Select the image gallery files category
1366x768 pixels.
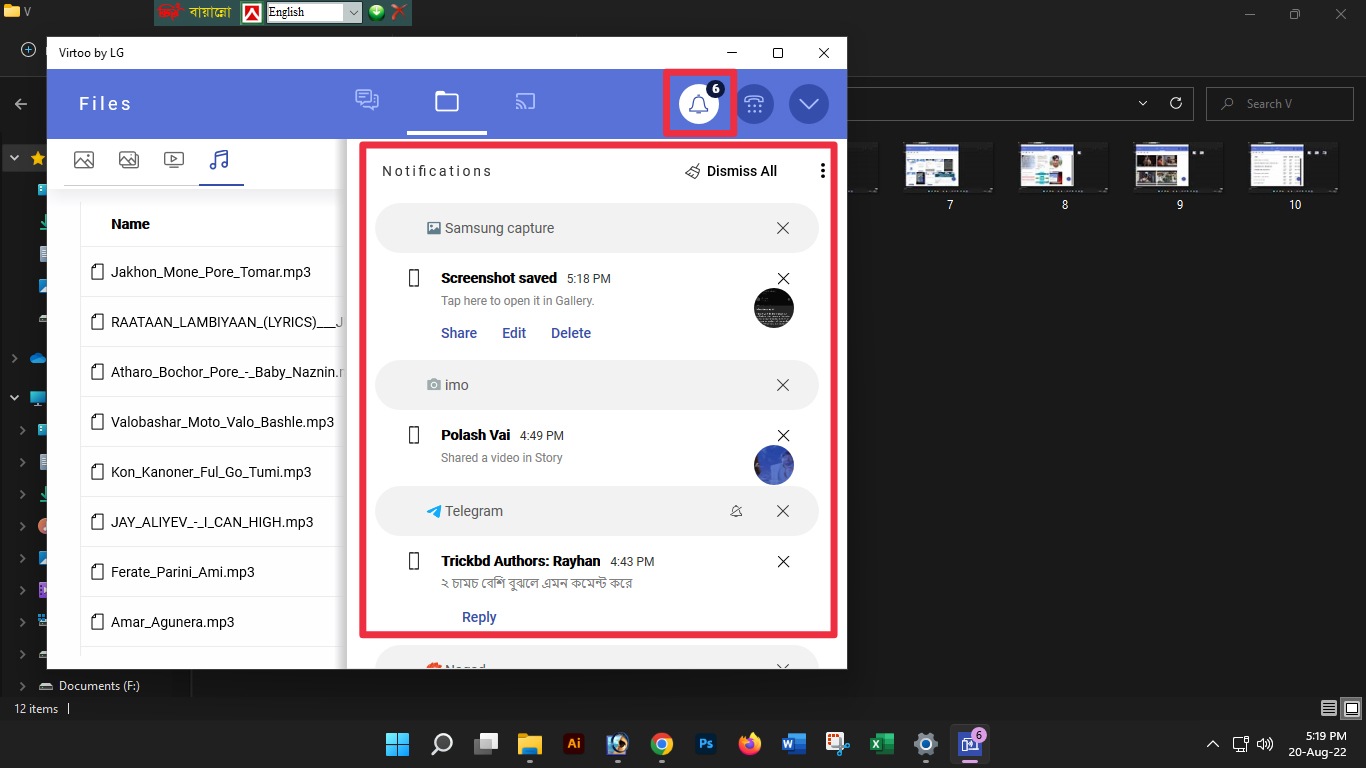pos(128,160)
